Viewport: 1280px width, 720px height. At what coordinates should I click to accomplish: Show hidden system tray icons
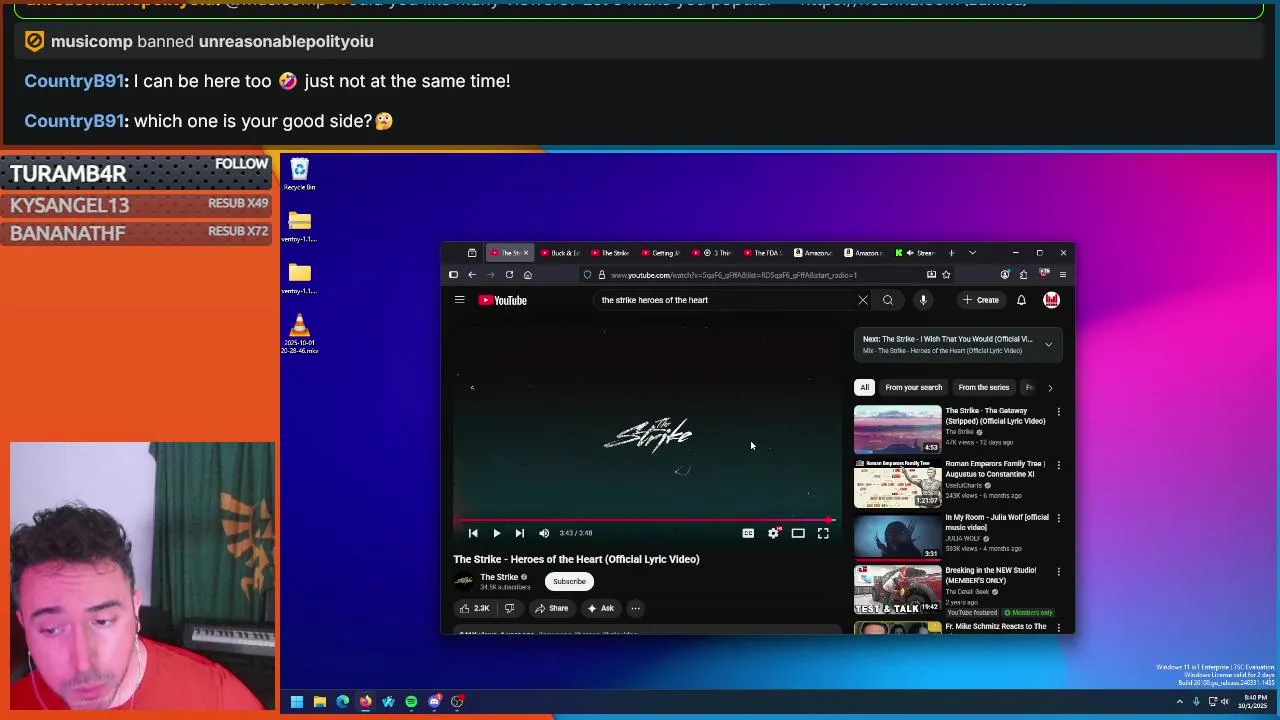(1179, 702)
